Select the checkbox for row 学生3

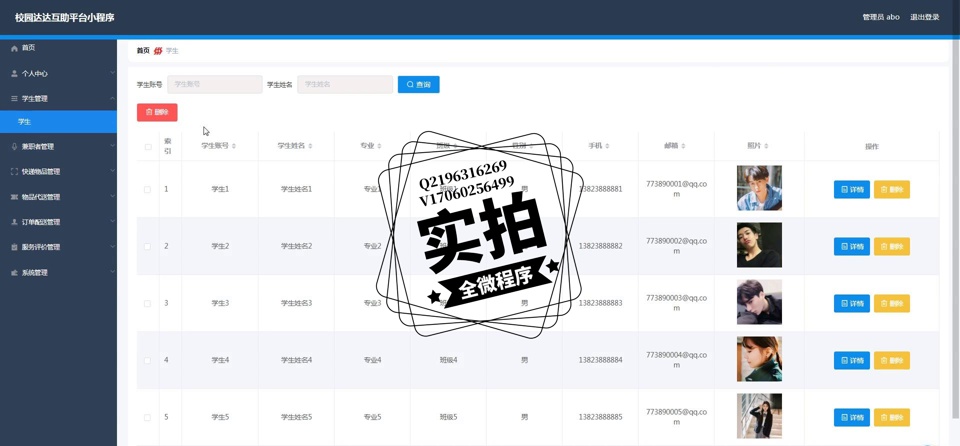[148, 303]
